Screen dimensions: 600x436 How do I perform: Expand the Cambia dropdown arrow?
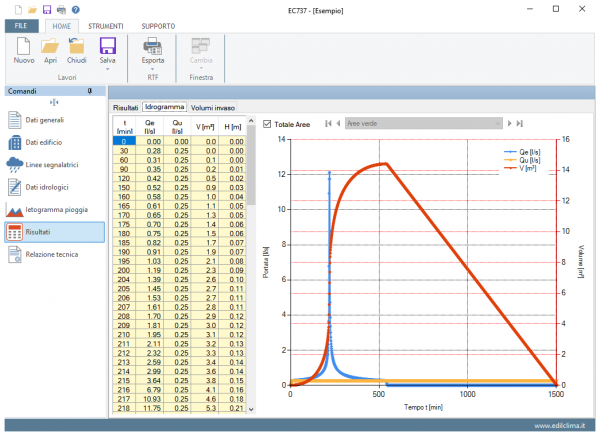point(201,69)
